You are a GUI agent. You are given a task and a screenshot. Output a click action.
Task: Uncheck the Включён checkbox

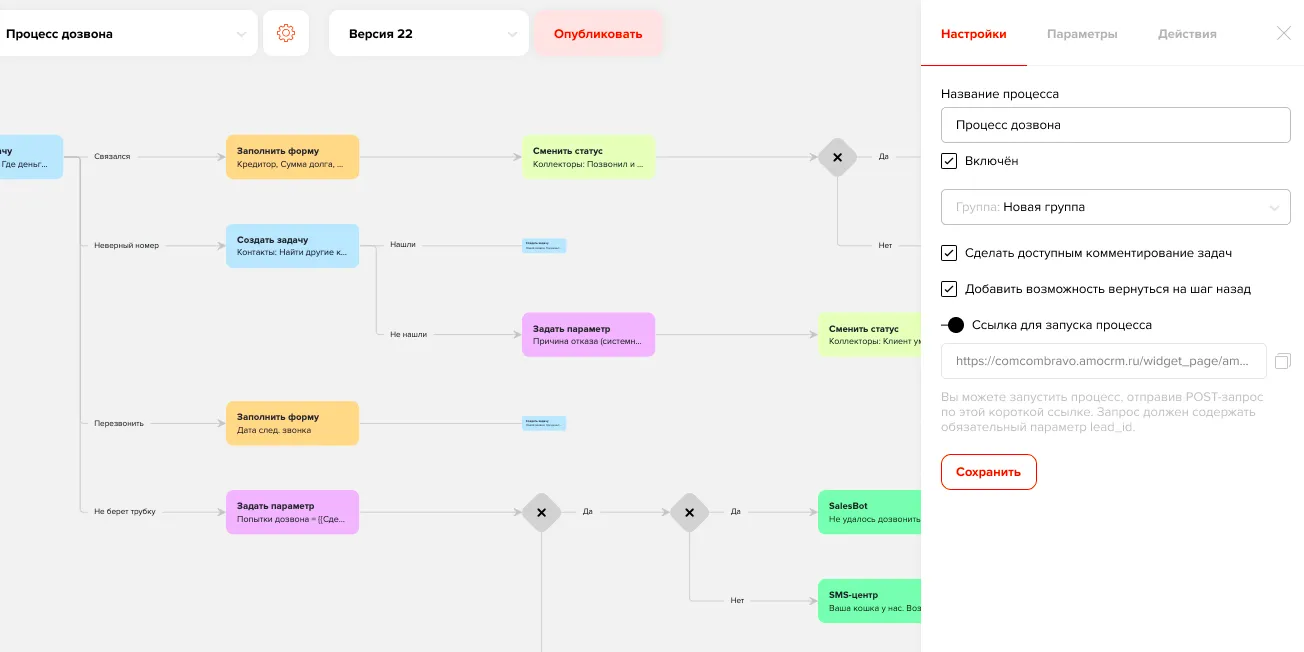click(x=949, y=161)
